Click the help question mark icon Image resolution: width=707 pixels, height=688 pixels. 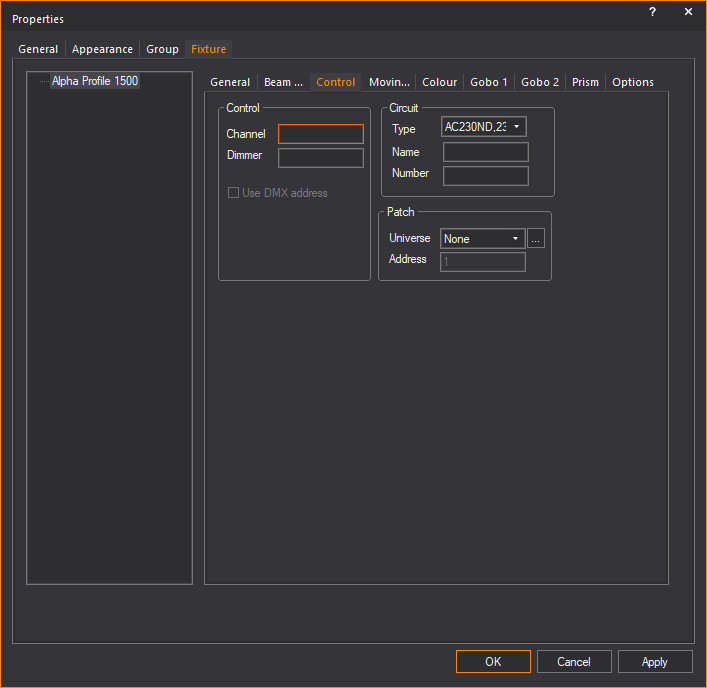652,12
